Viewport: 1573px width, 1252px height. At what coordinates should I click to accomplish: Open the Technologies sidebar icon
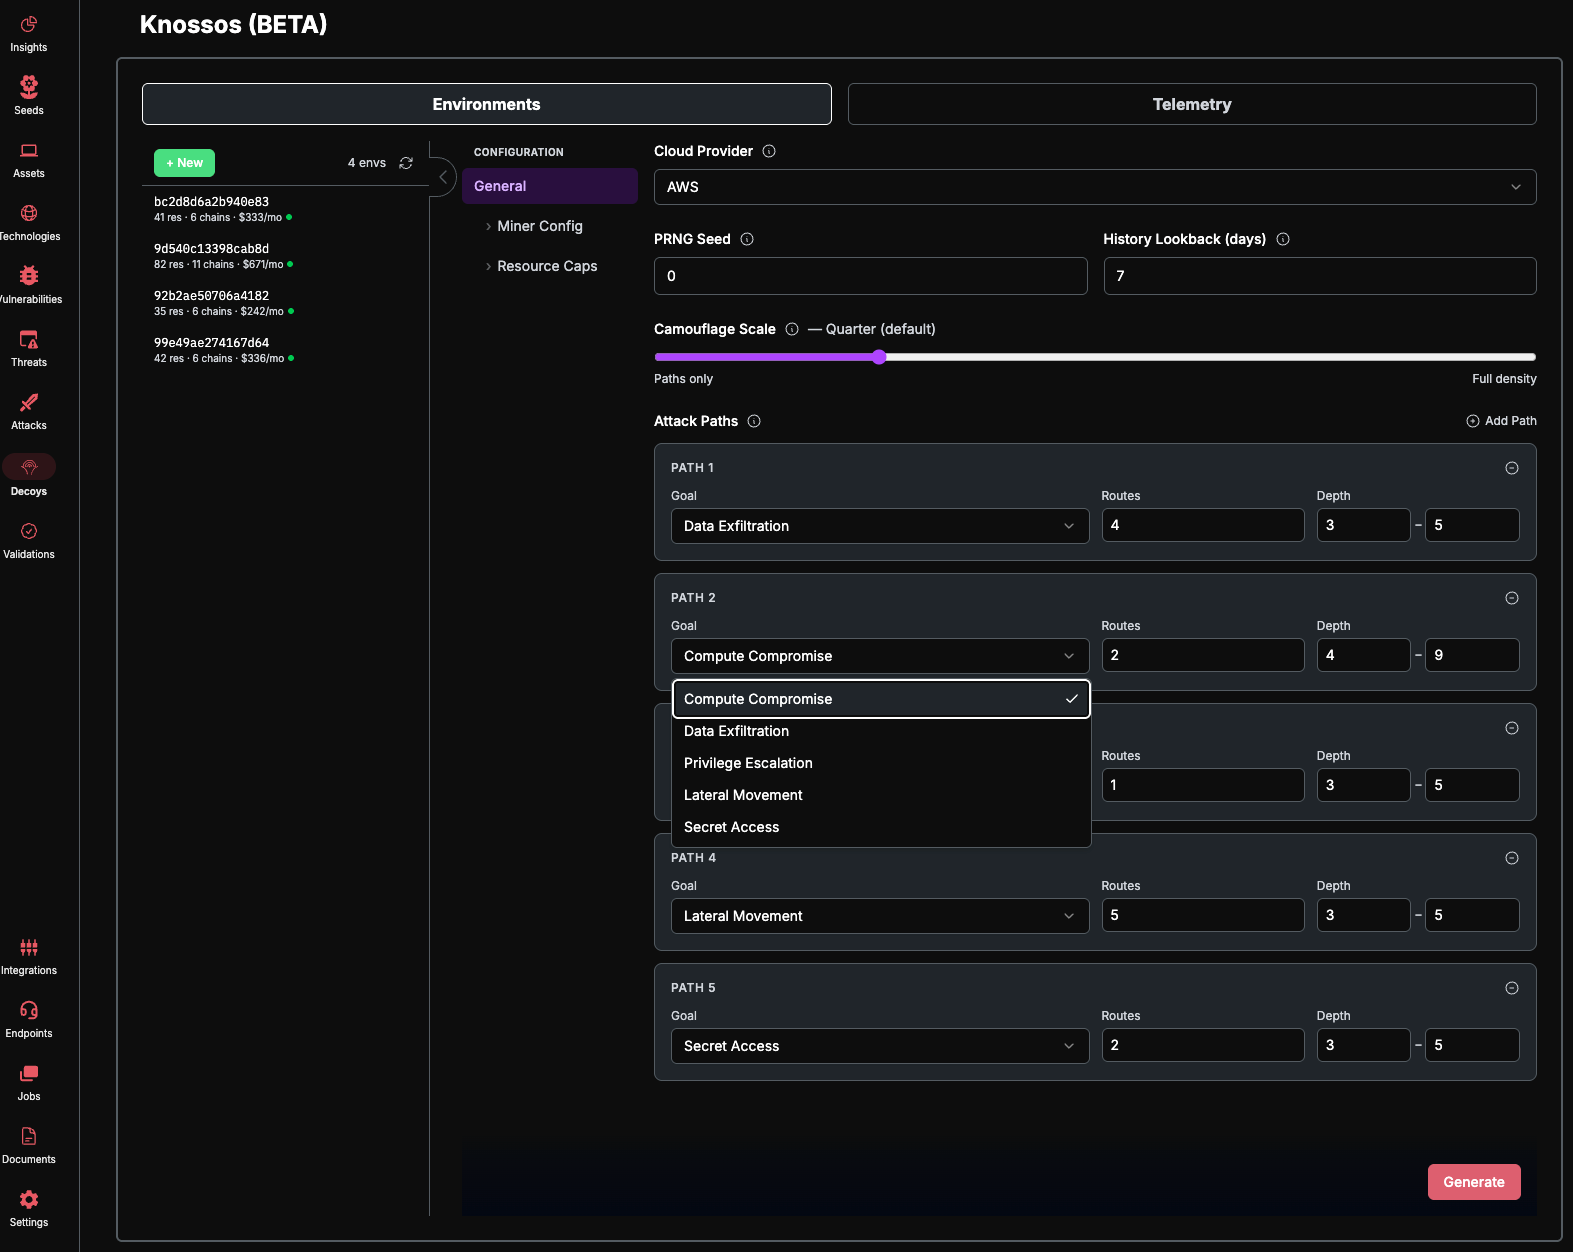pyautogui.click(x=29, y=213)
